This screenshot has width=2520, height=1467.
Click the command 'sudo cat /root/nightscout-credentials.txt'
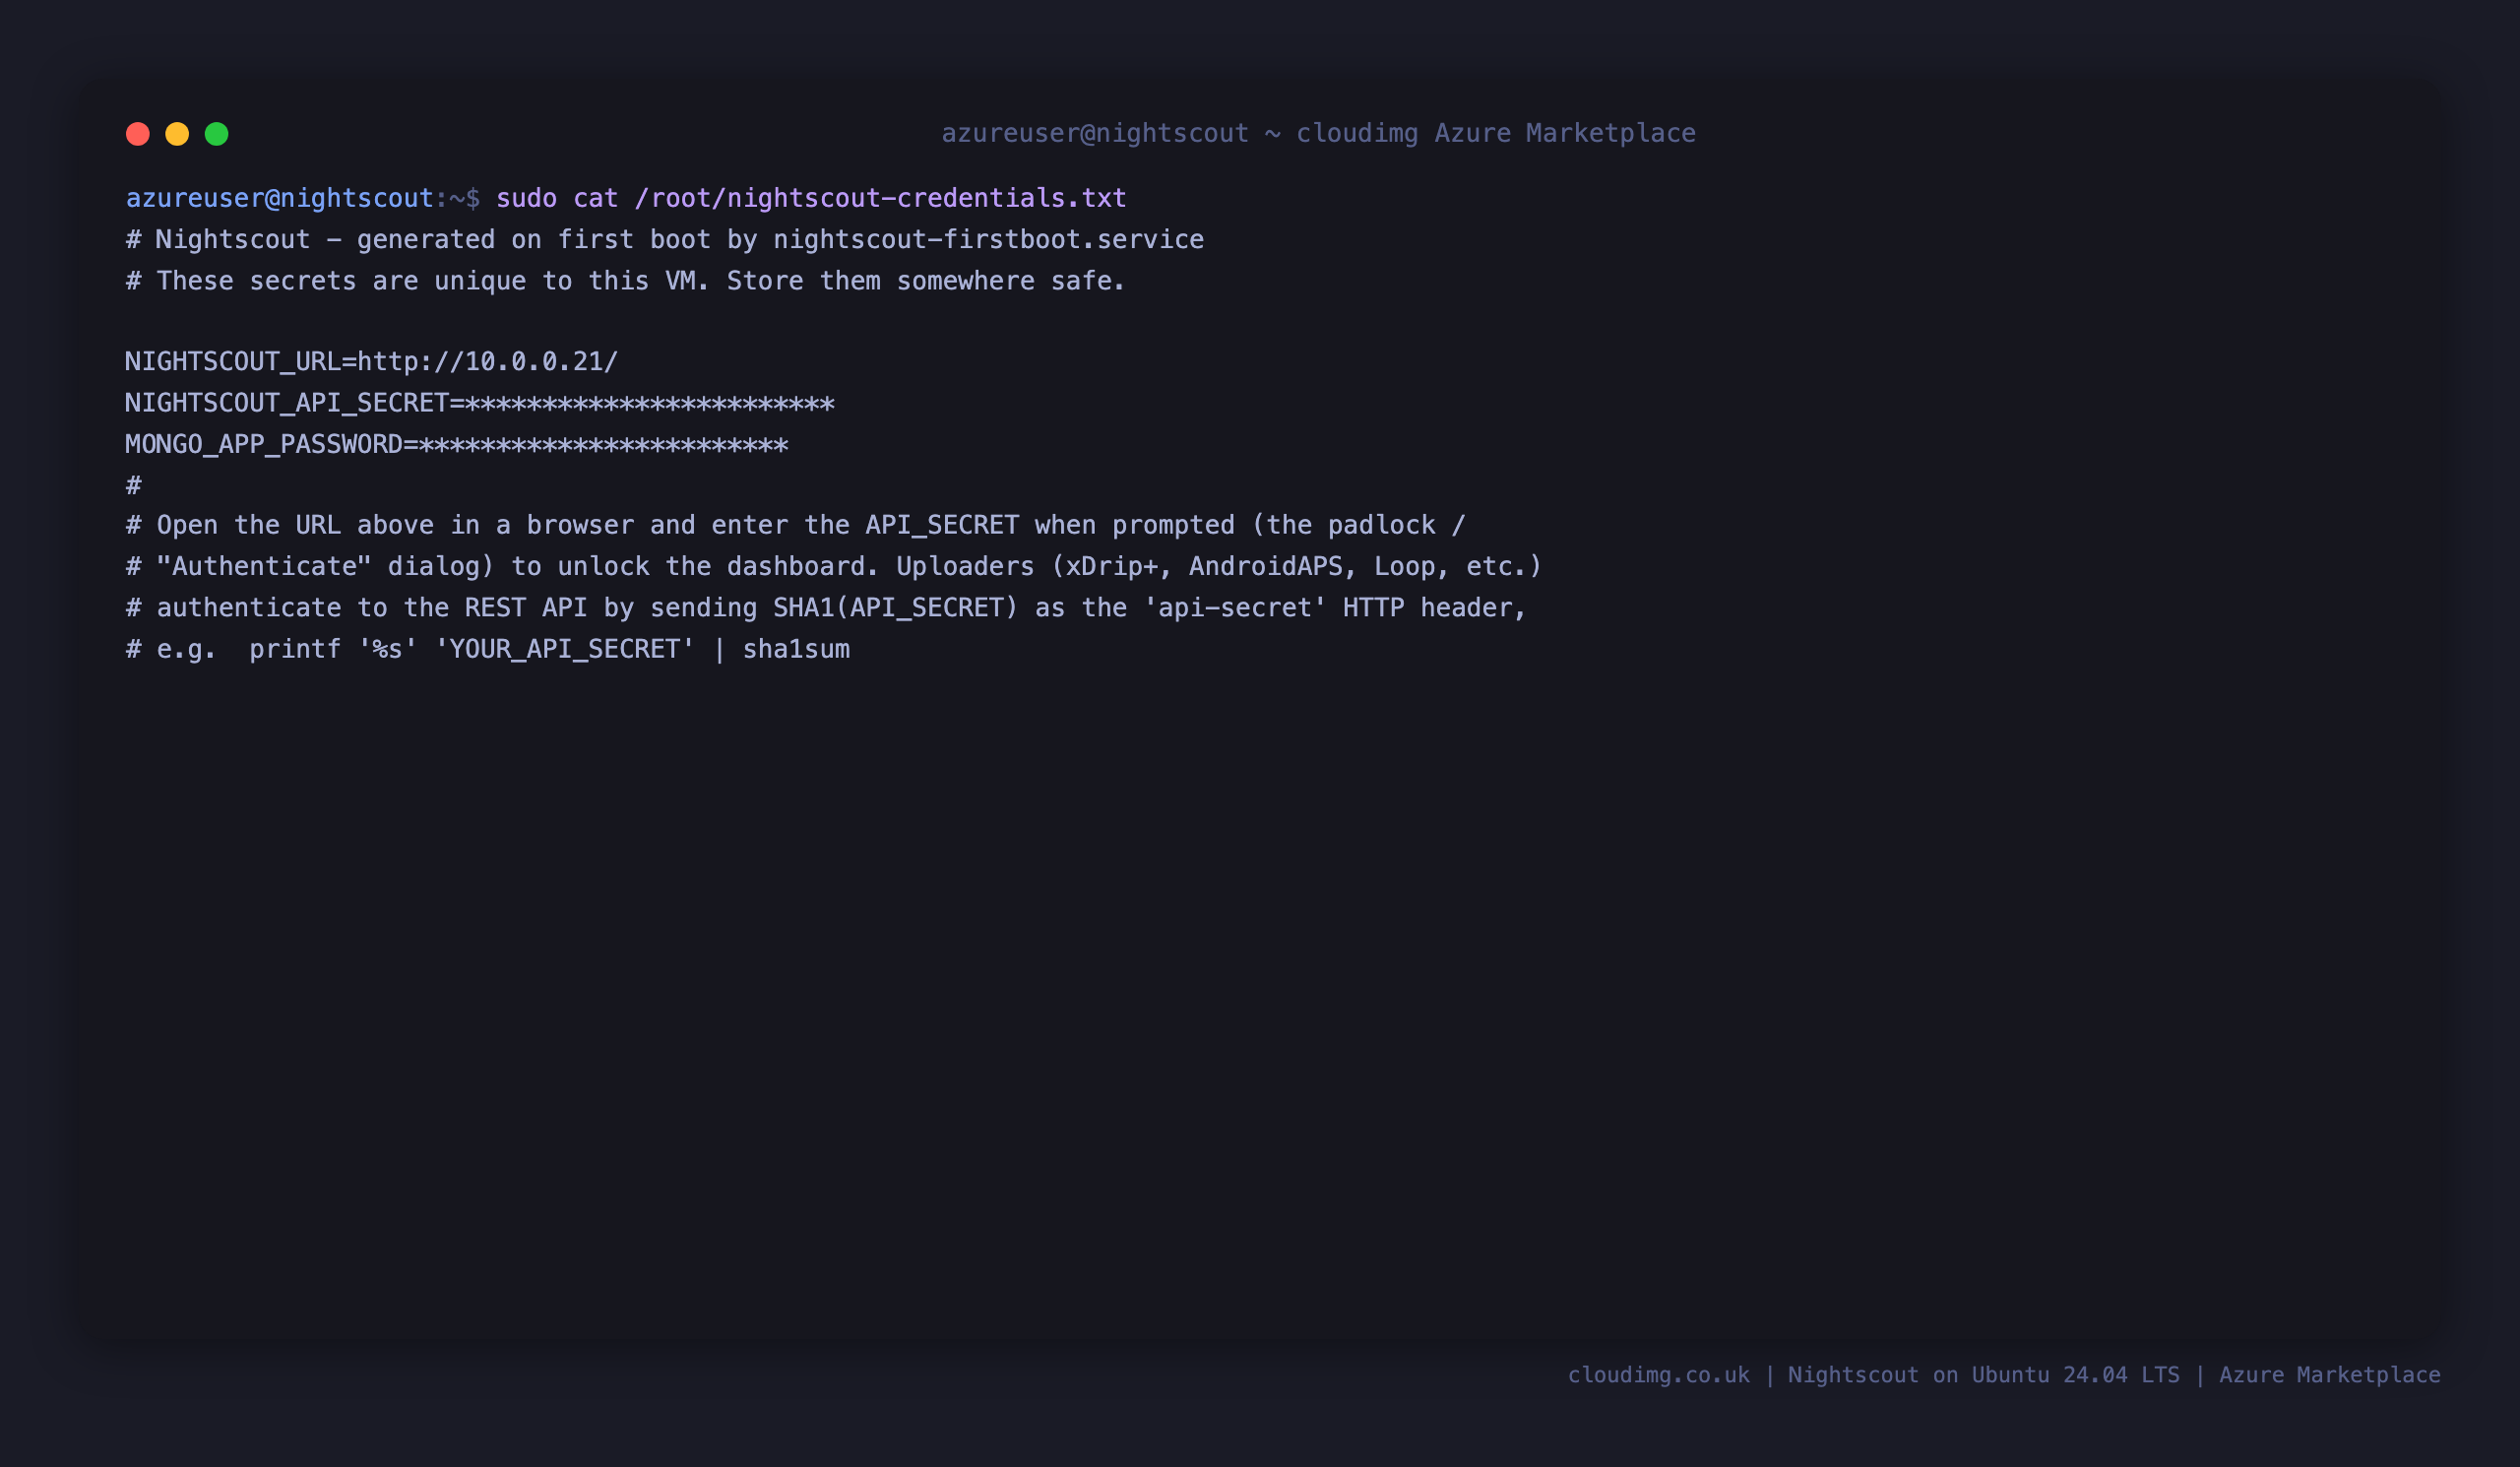tap(811, 198)
